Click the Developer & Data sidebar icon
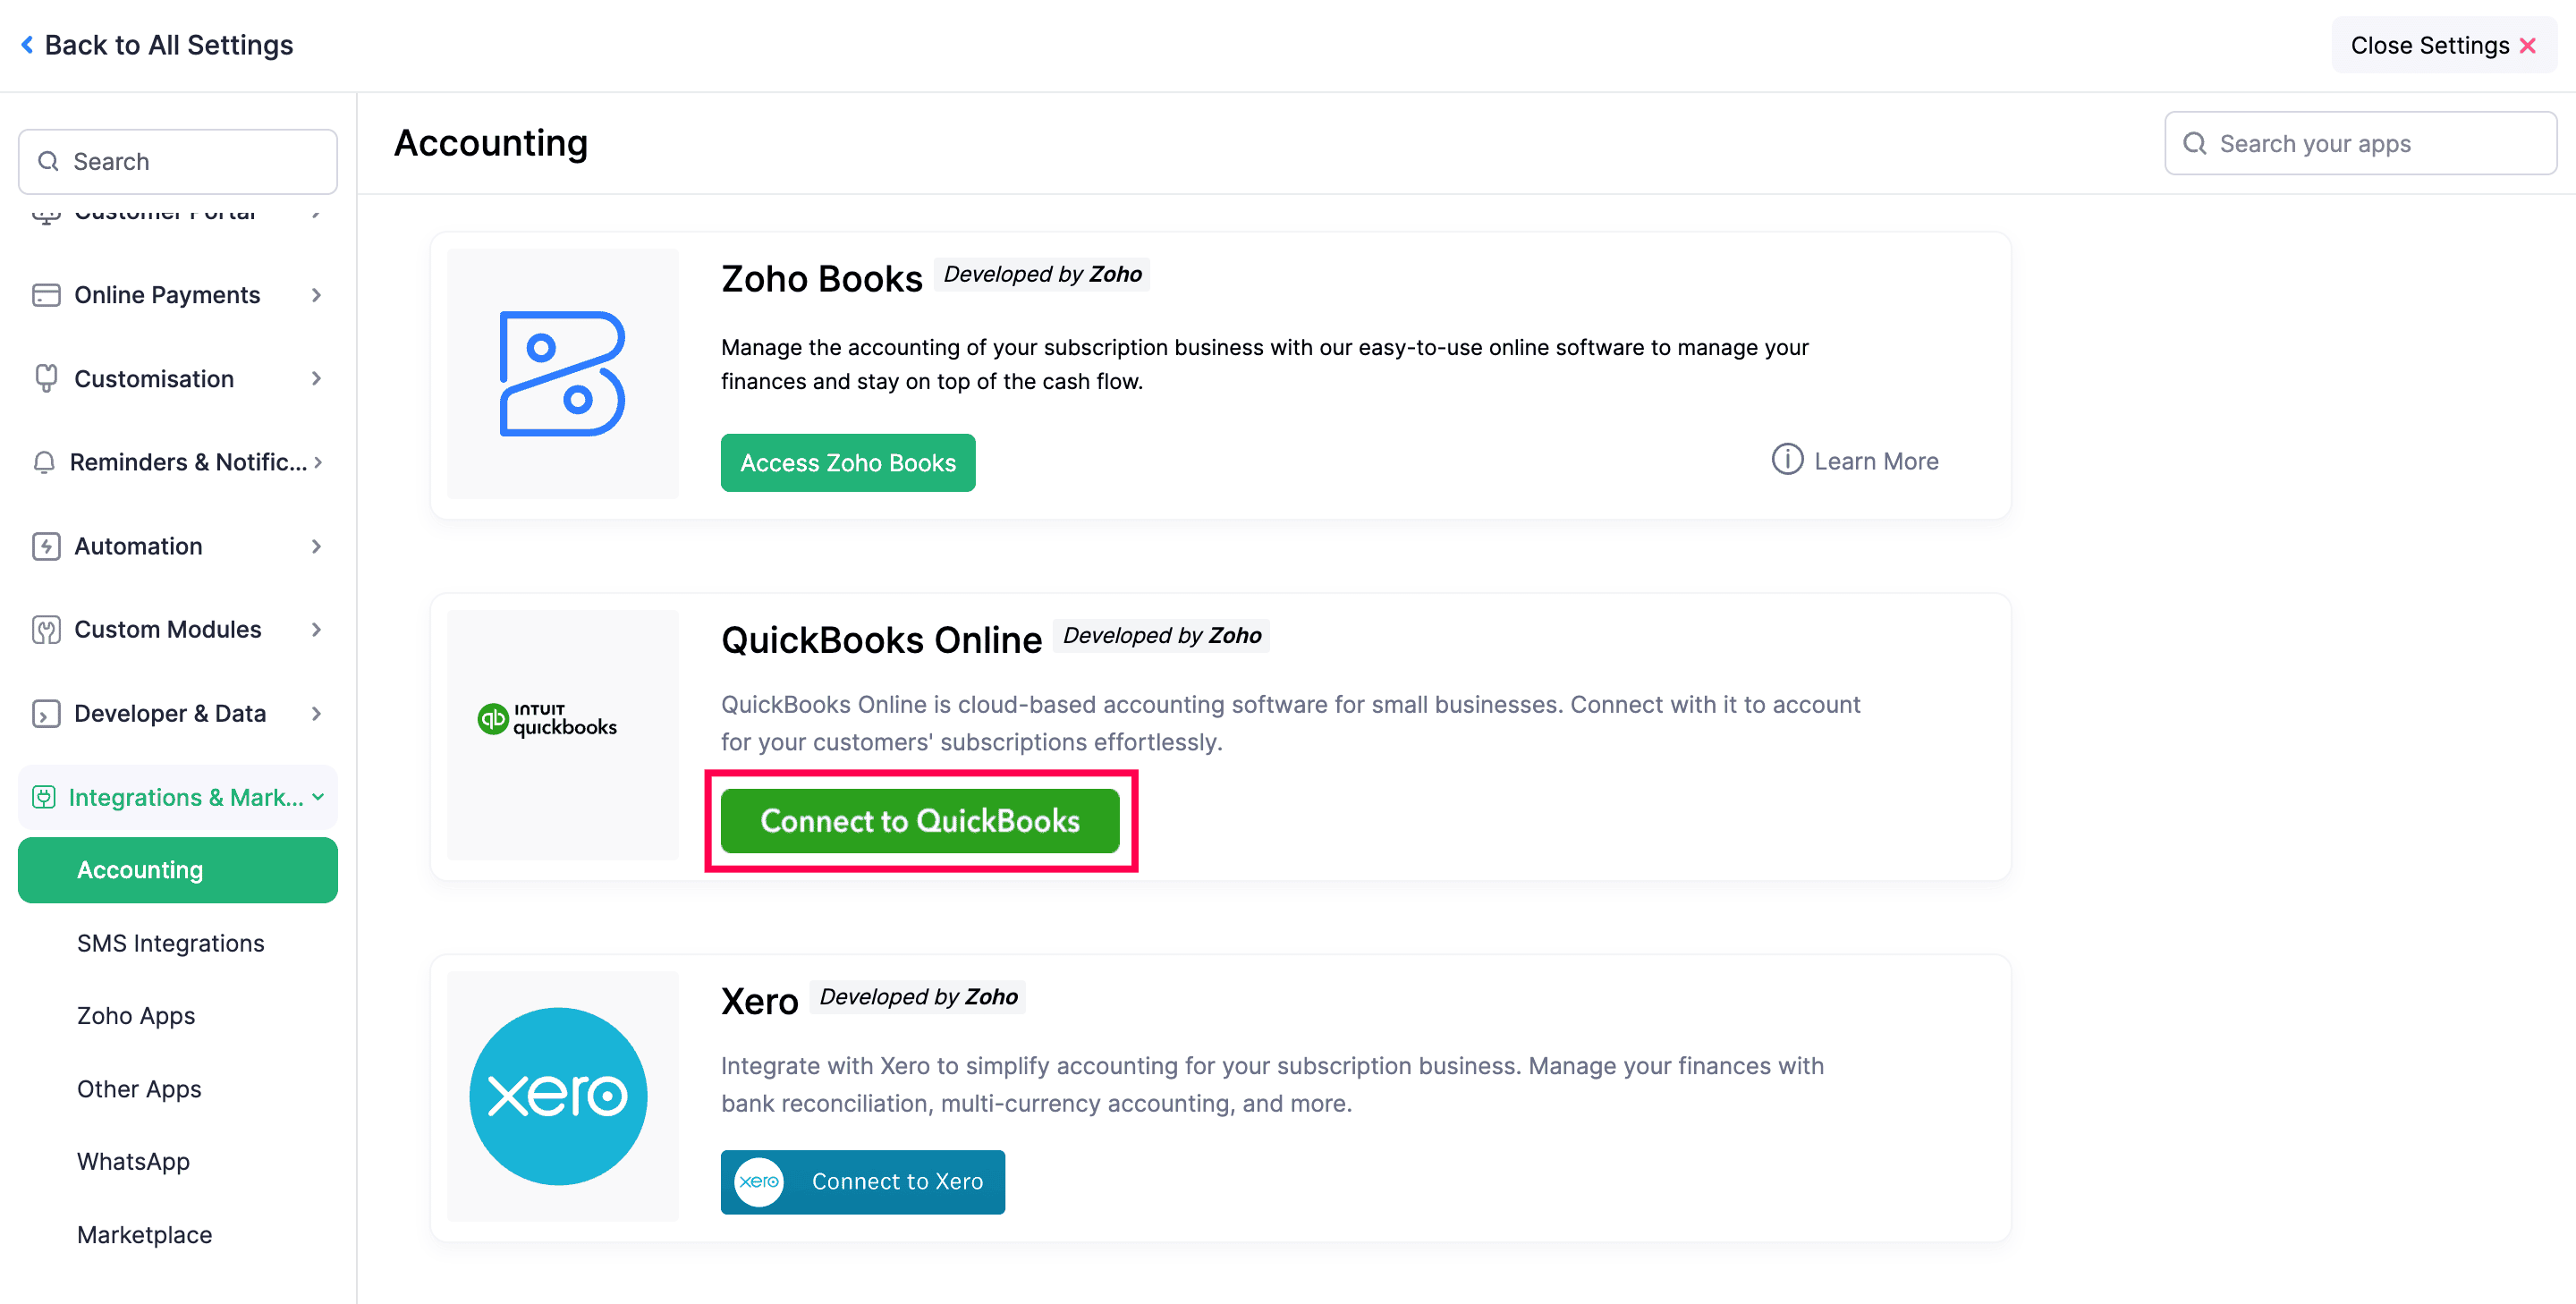Screen dimensions: 2576x1304 pyautogui.click(x=45, y=713)
